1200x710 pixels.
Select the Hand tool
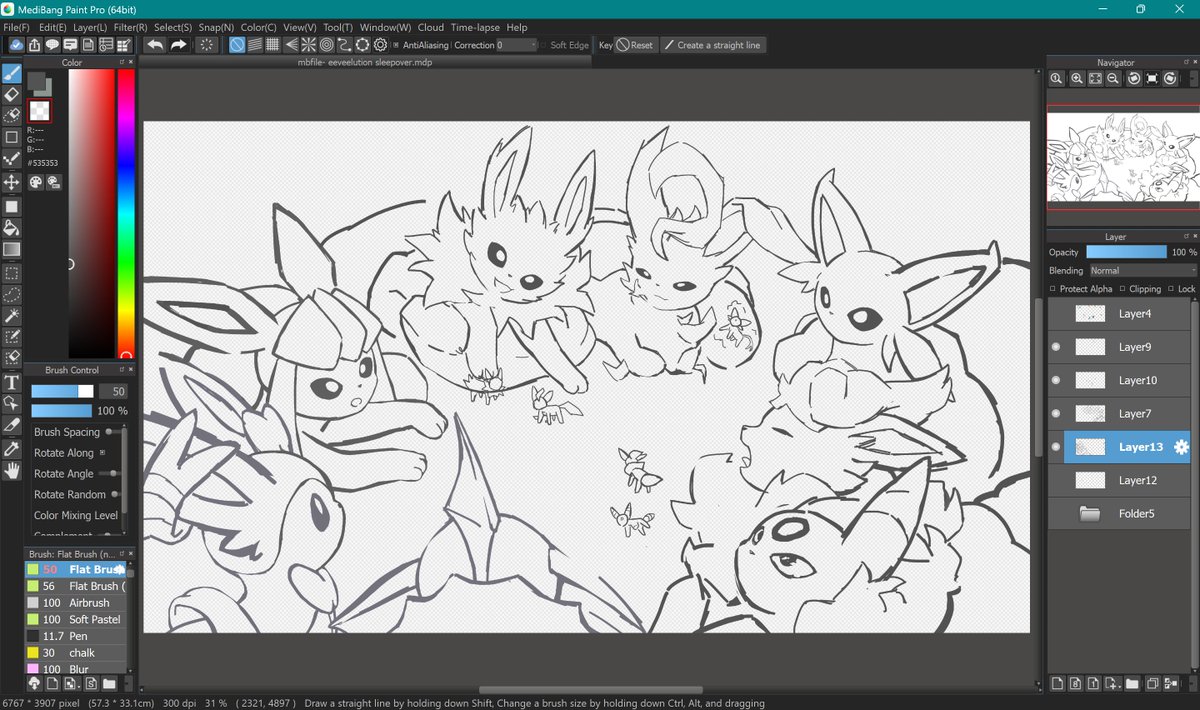[x=11, y=470]
